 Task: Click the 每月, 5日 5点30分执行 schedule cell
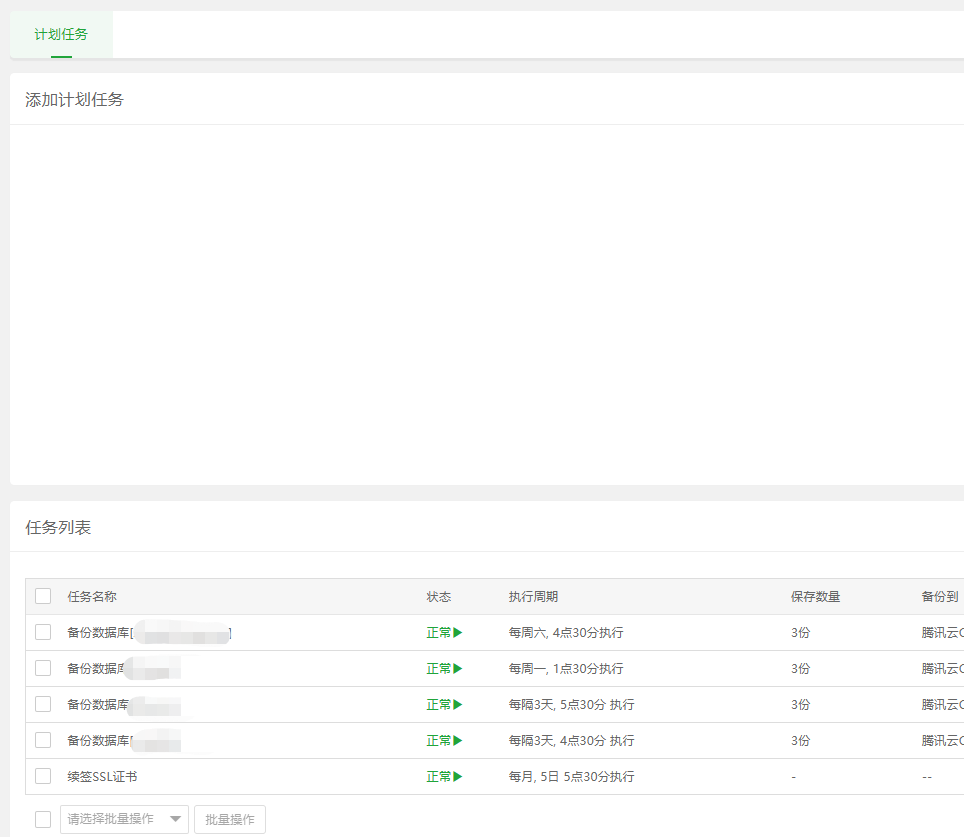[571, 777]
